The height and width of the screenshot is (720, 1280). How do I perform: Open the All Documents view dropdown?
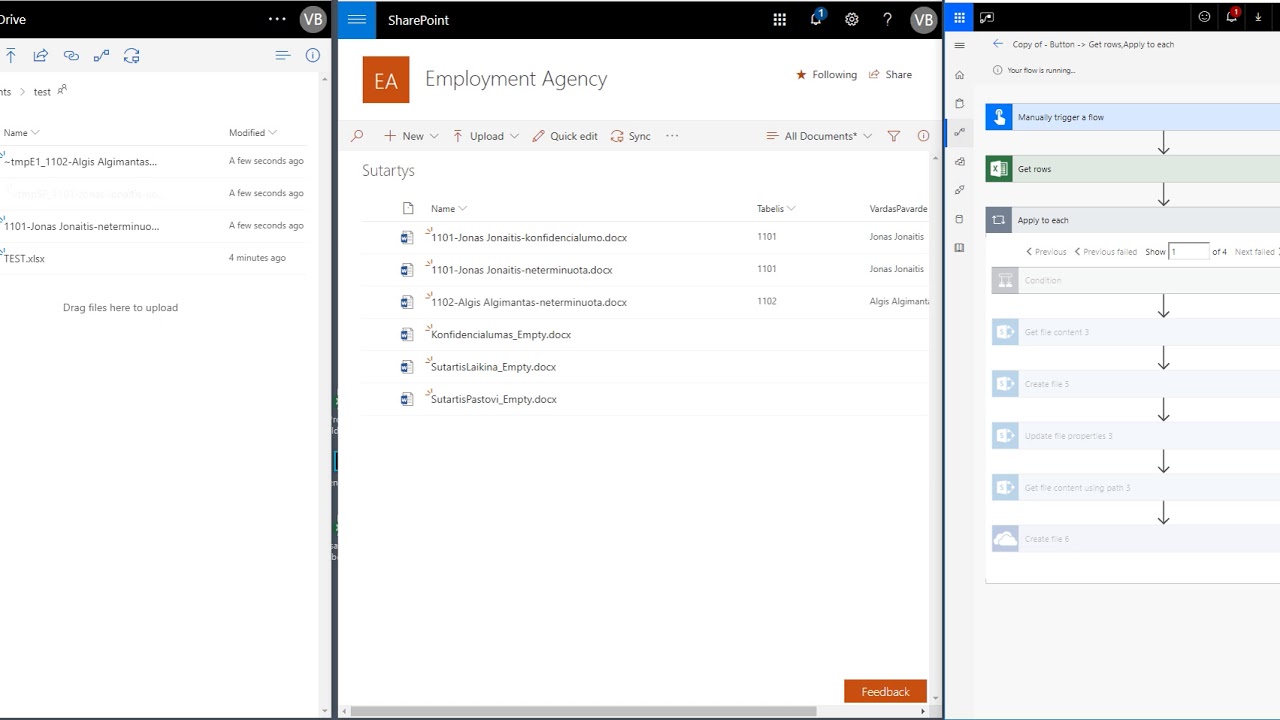click(819, 136)
